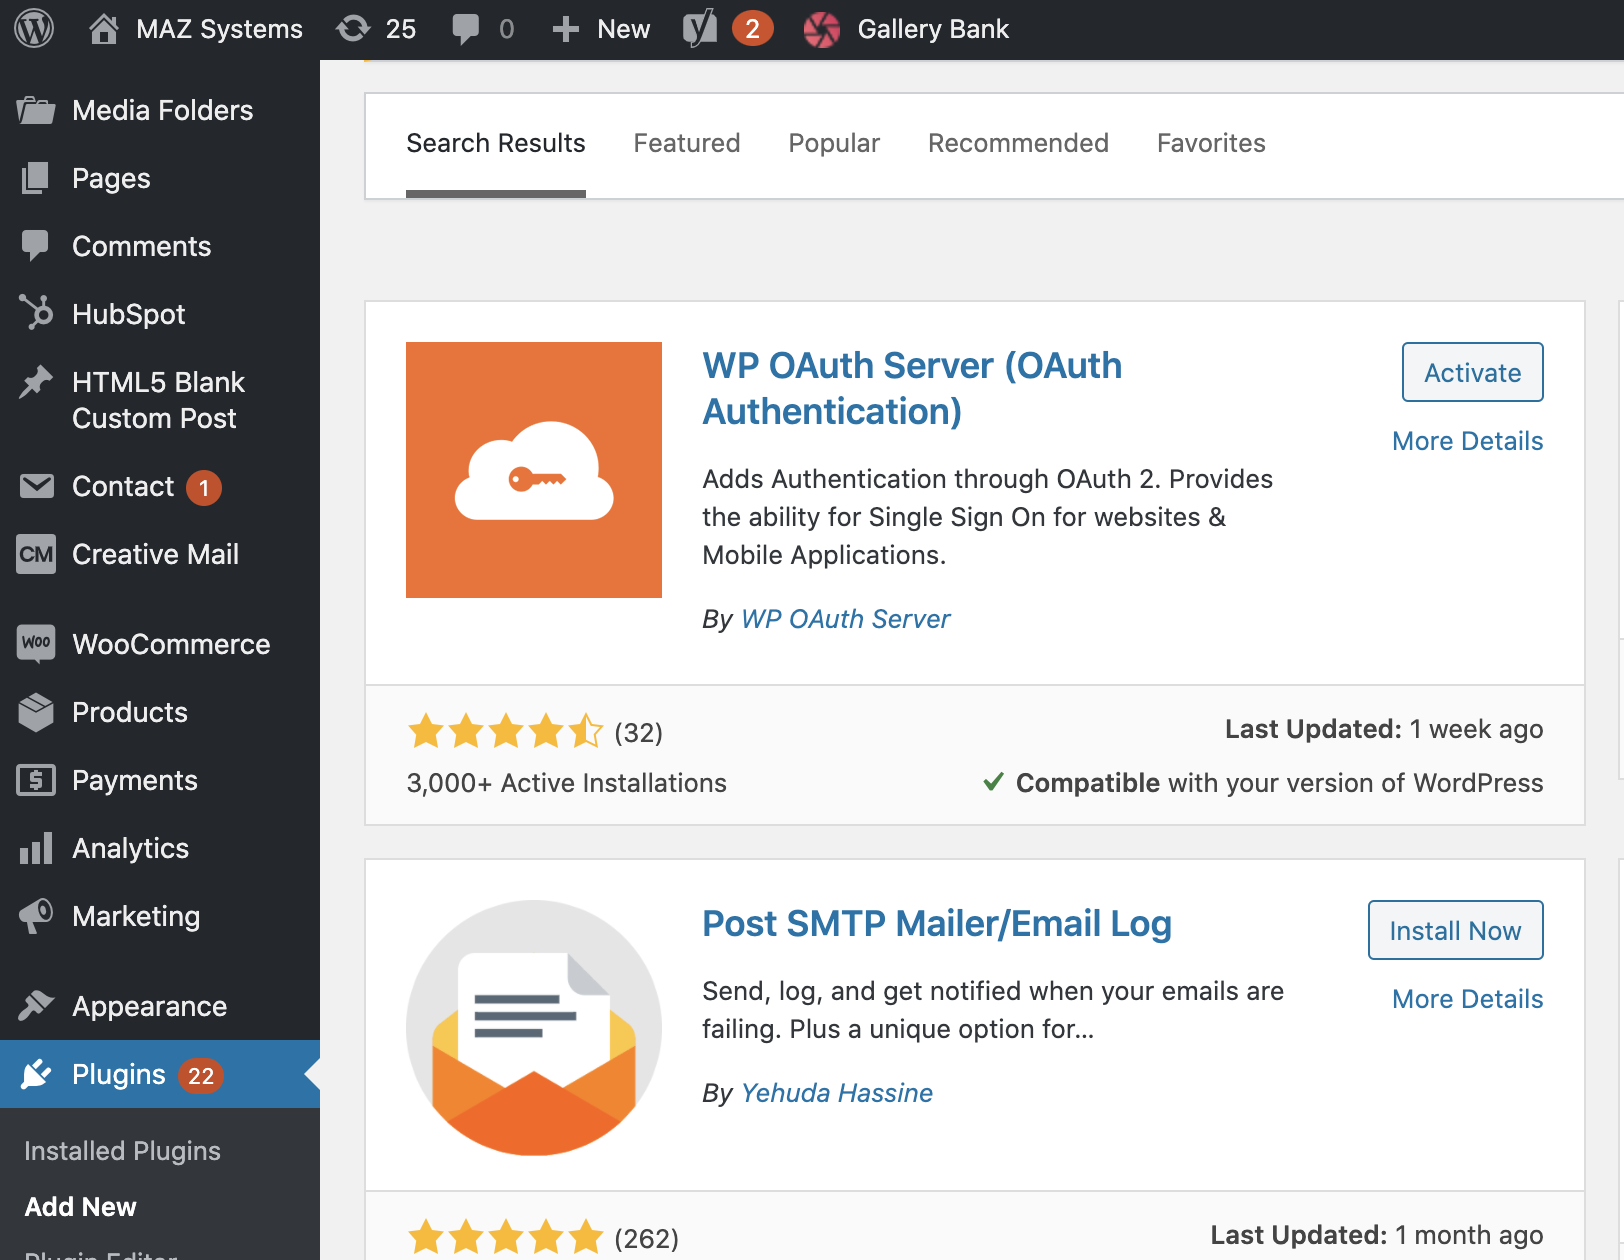Viewport: 1624px width, 1260px height.
Task: Click the Contact envelope icon
Action: click(x=36, y=486)
